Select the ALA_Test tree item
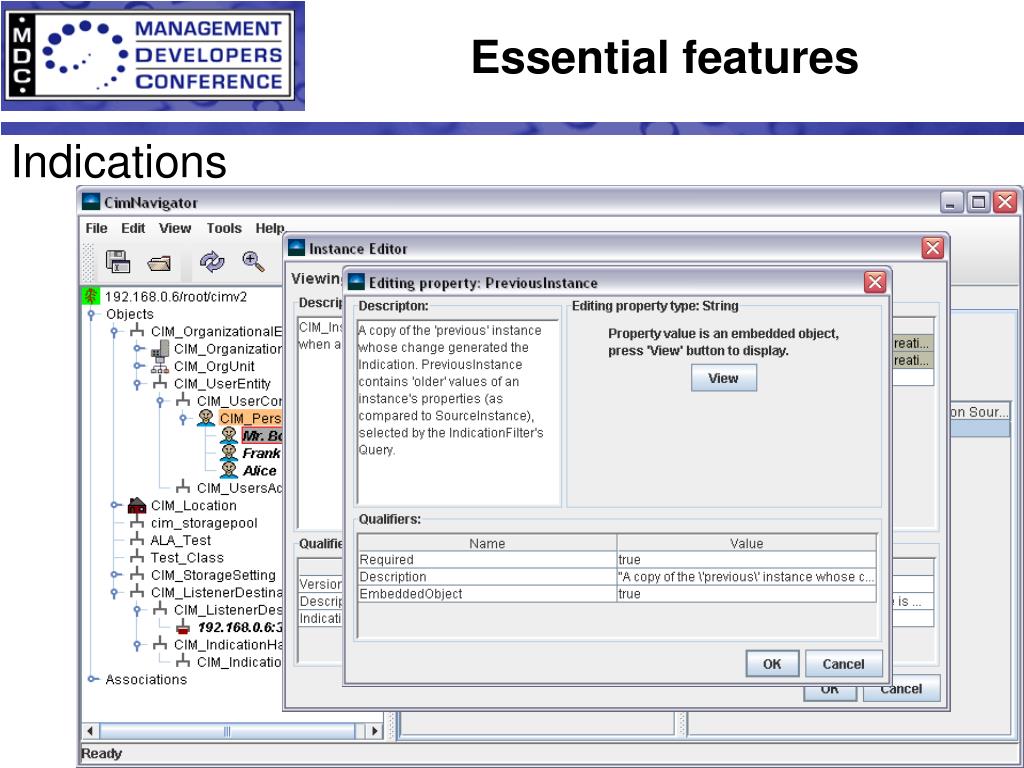Image resolution: width=1024 pixels, height=768 pixels. (x=180, y=540)
